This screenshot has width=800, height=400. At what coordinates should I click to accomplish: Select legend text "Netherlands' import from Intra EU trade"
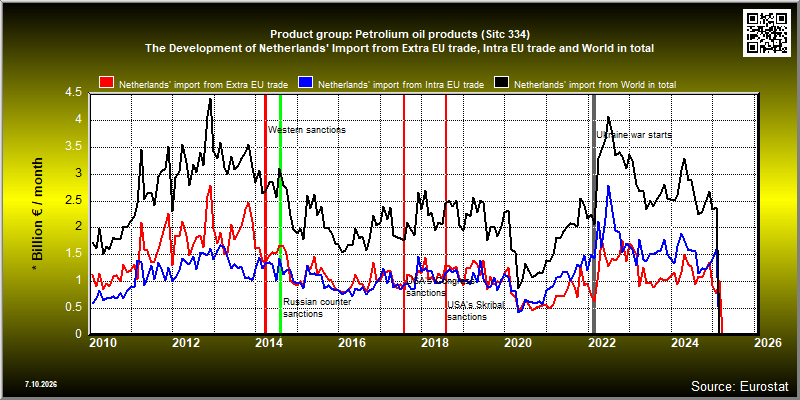tap(401, 85)
